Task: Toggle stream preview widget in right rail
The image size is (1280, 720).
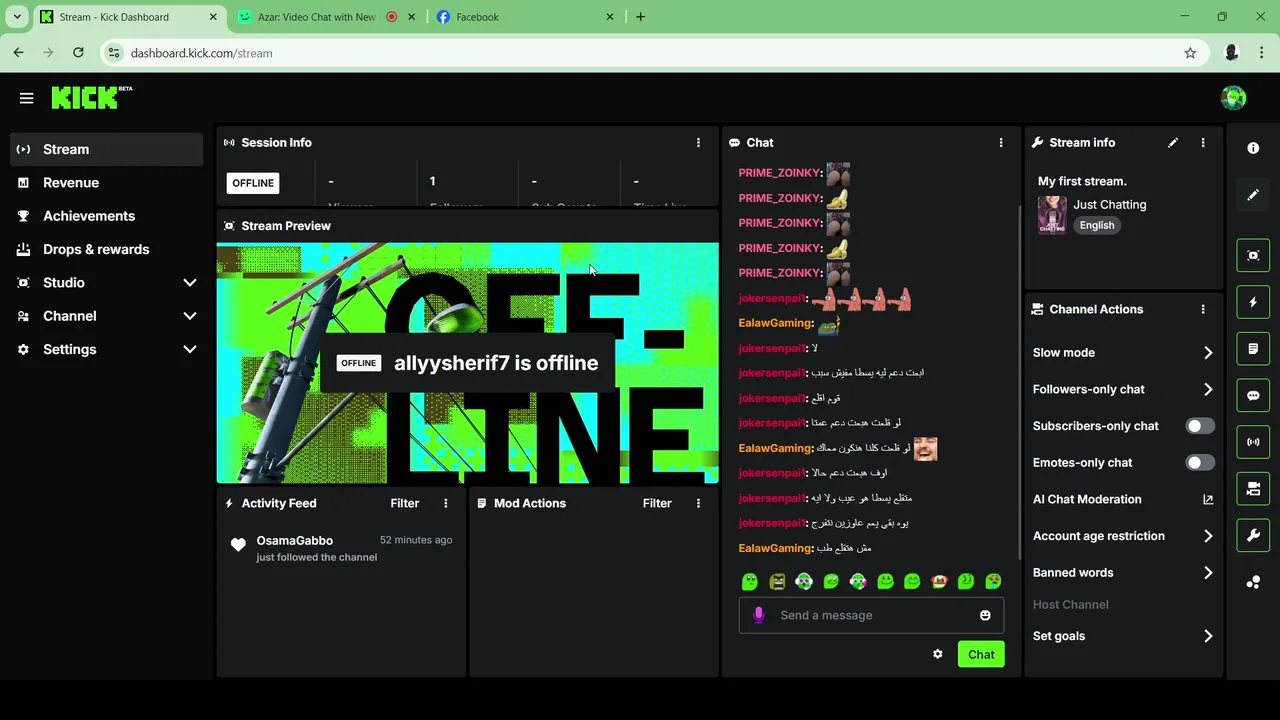Action: click(1253, 255)
